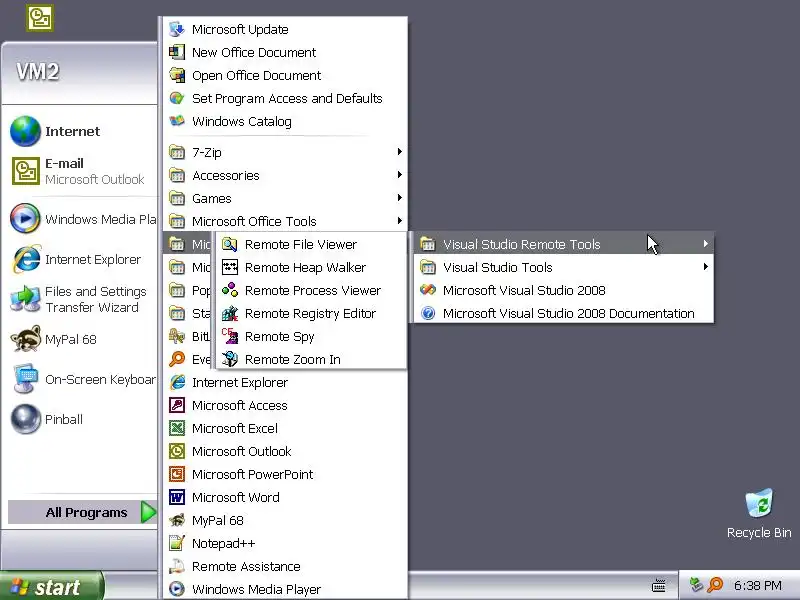The width and height of the screenshot is (800, 600).
Task: Click the orange magnifier tray icon
Action: [715, 585]
